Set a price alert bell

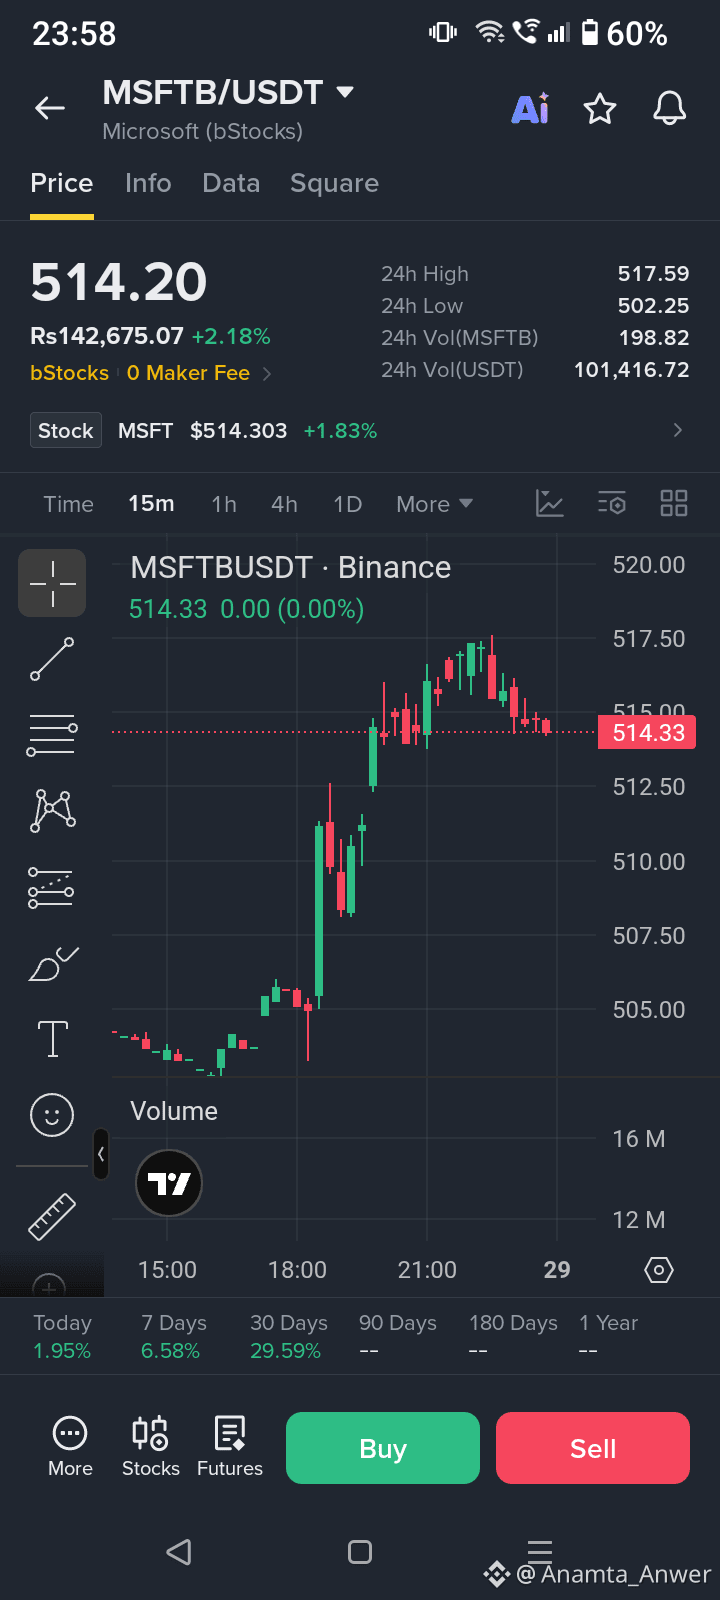point(670,108)
